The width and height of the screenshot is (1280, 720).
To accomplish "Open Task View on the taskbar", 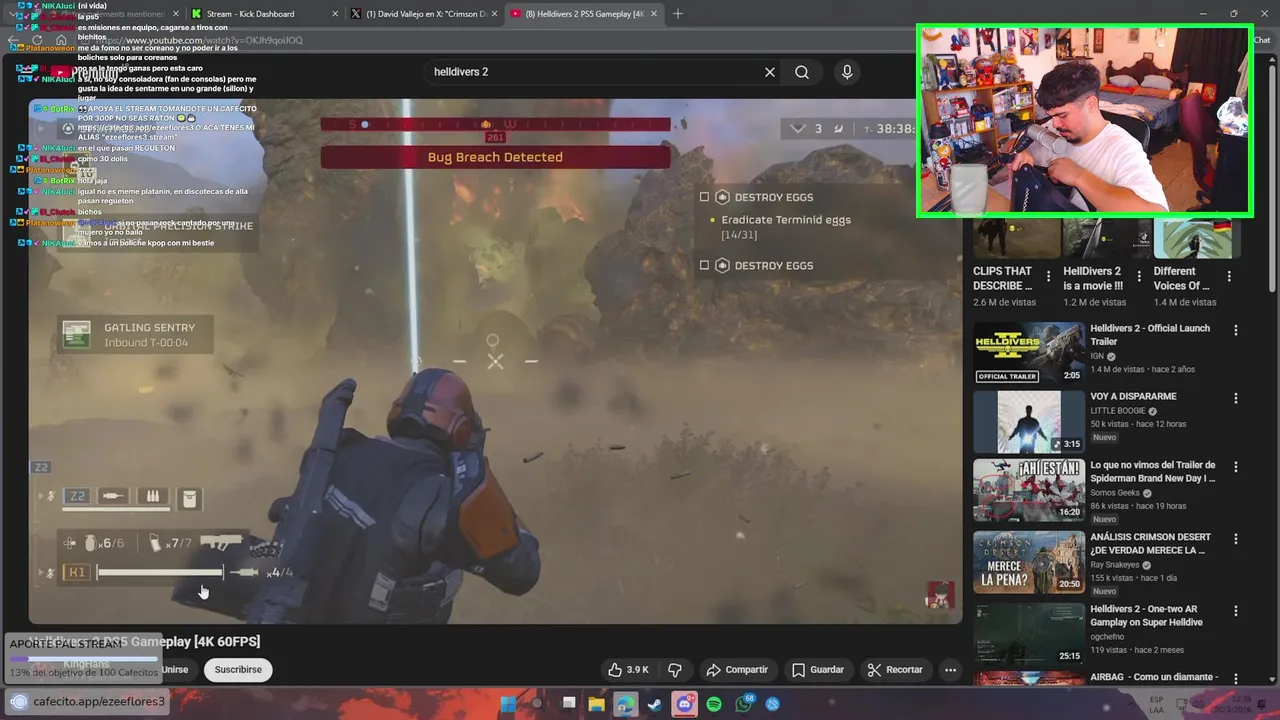I will pyautogui.click(x=568, y=704).
